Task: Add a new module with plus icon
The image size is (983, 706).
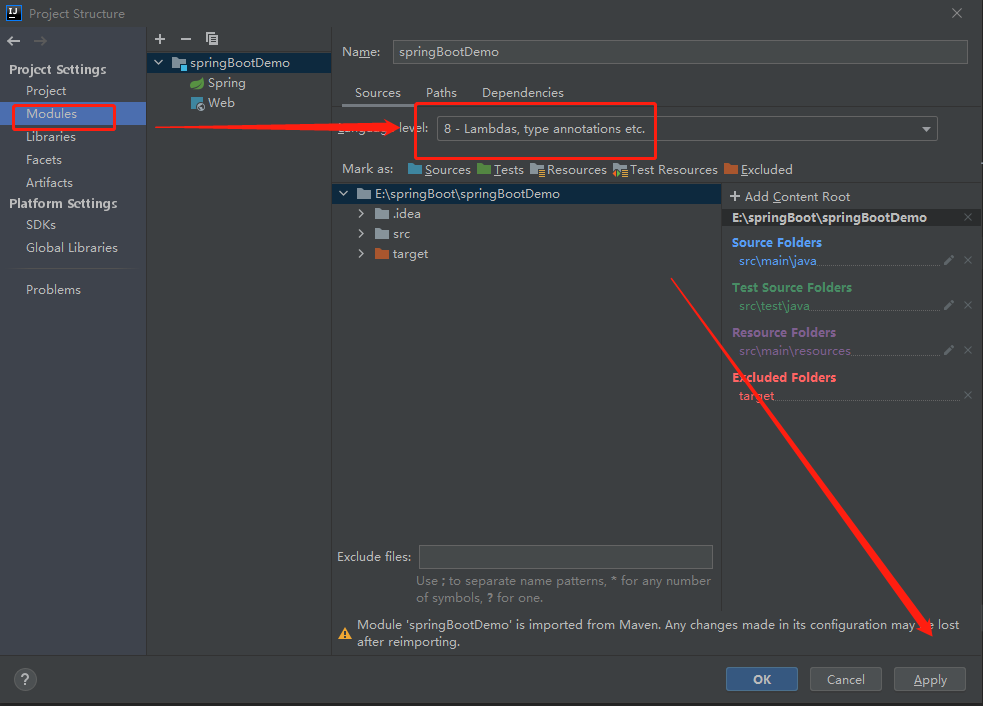Action: coord(160,39)
